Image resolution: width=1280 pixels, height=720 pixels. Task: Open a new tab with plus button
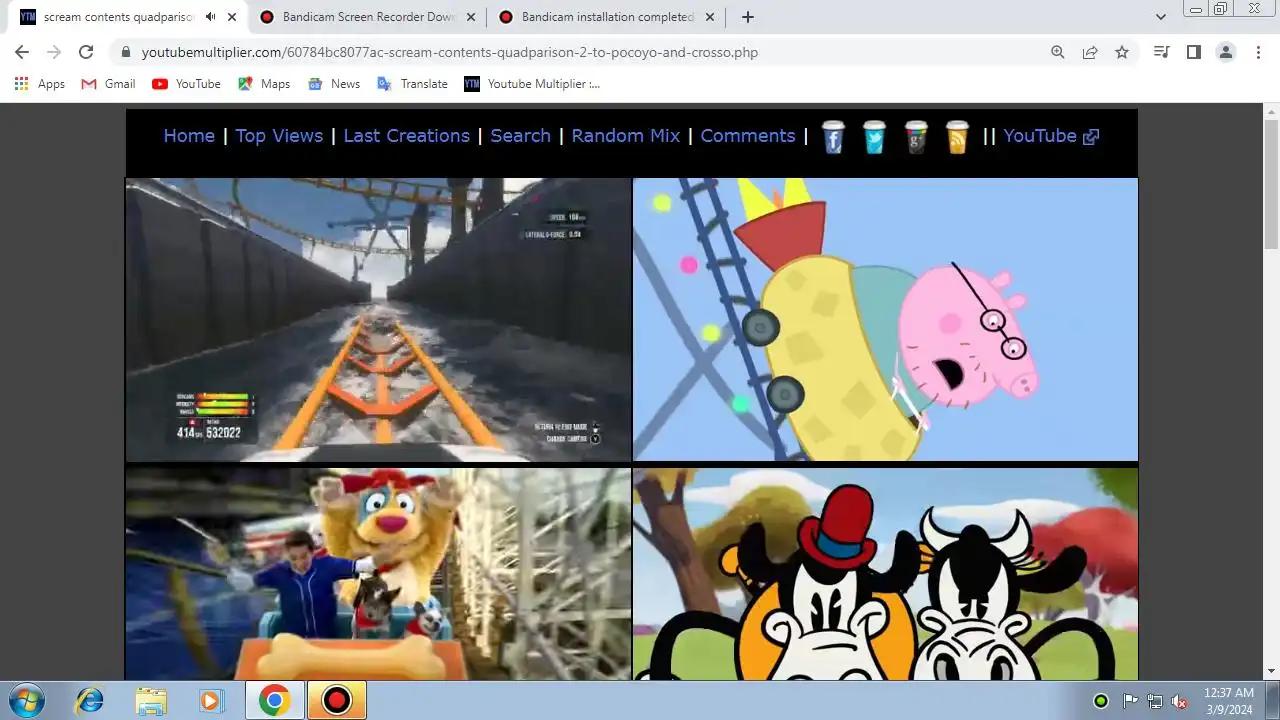(x=747, y=17)
